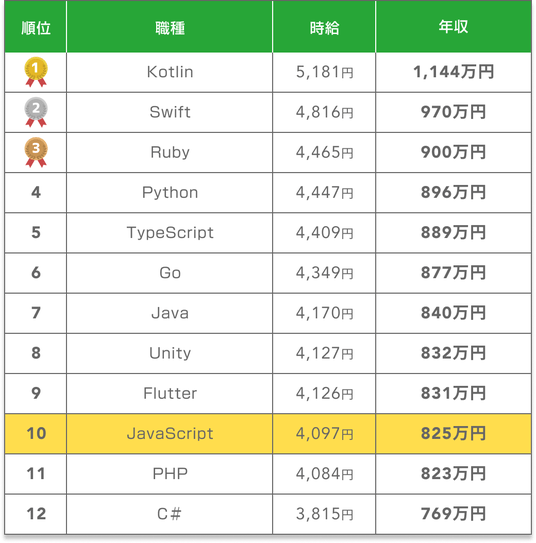This screenshot has width=536, height=543.
Task: Click the Swift language cell
Action: coord(170,112)
